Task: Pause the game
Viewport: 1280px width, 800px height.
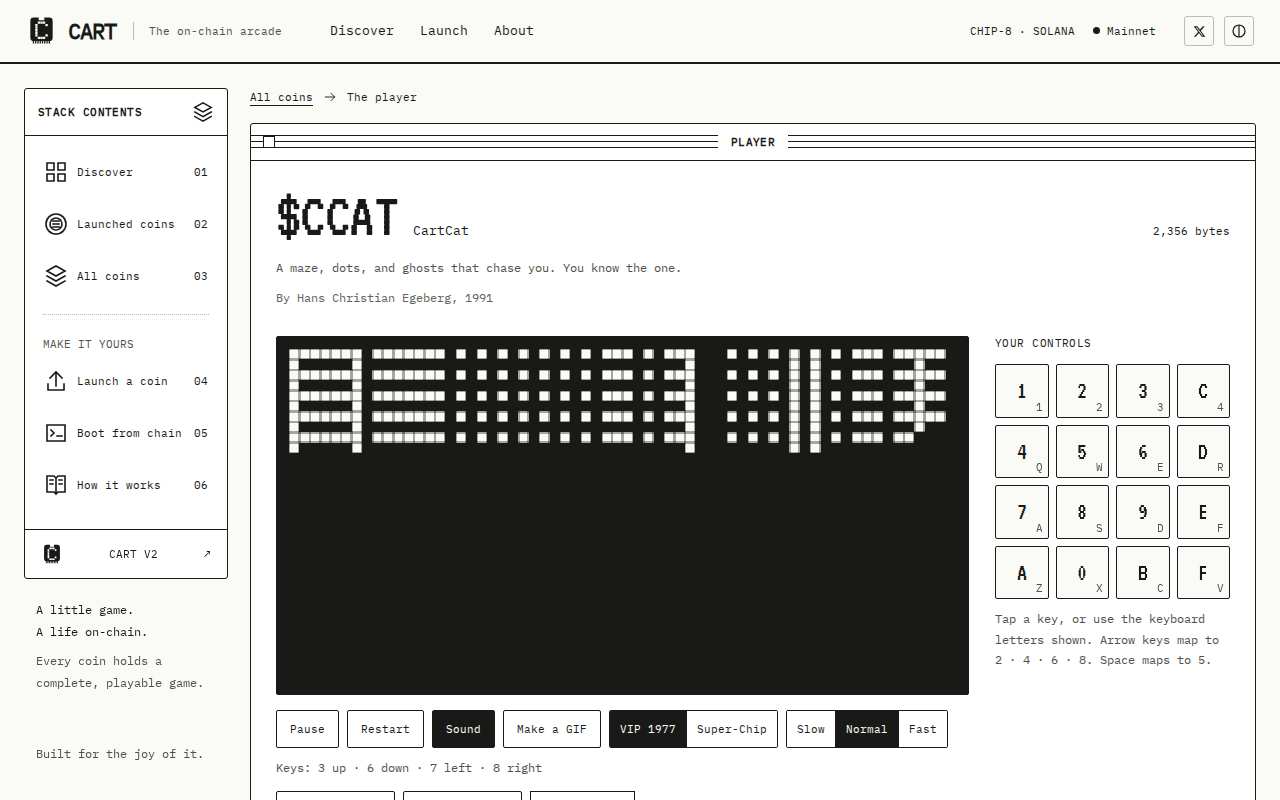Action: [307, 729]
